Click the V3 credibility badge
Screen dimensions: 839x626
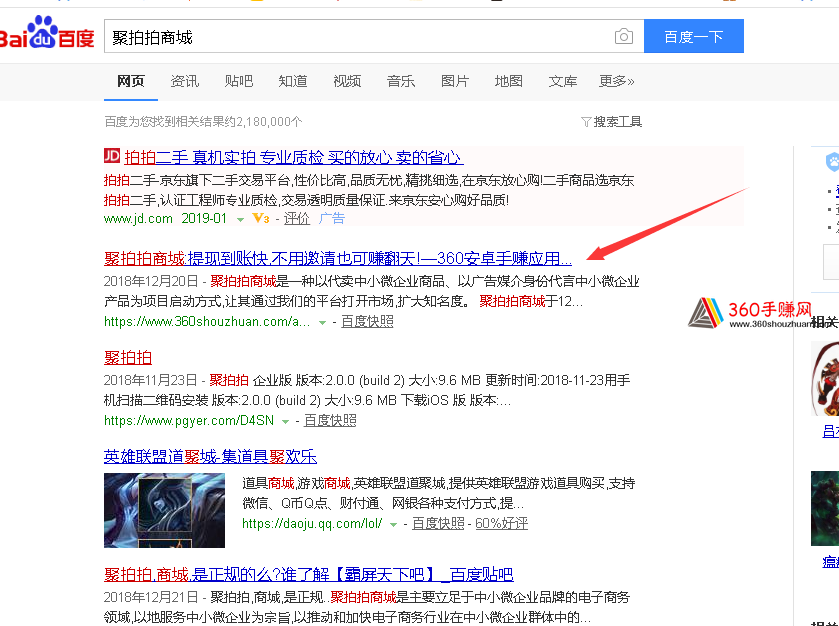(261, 218)
